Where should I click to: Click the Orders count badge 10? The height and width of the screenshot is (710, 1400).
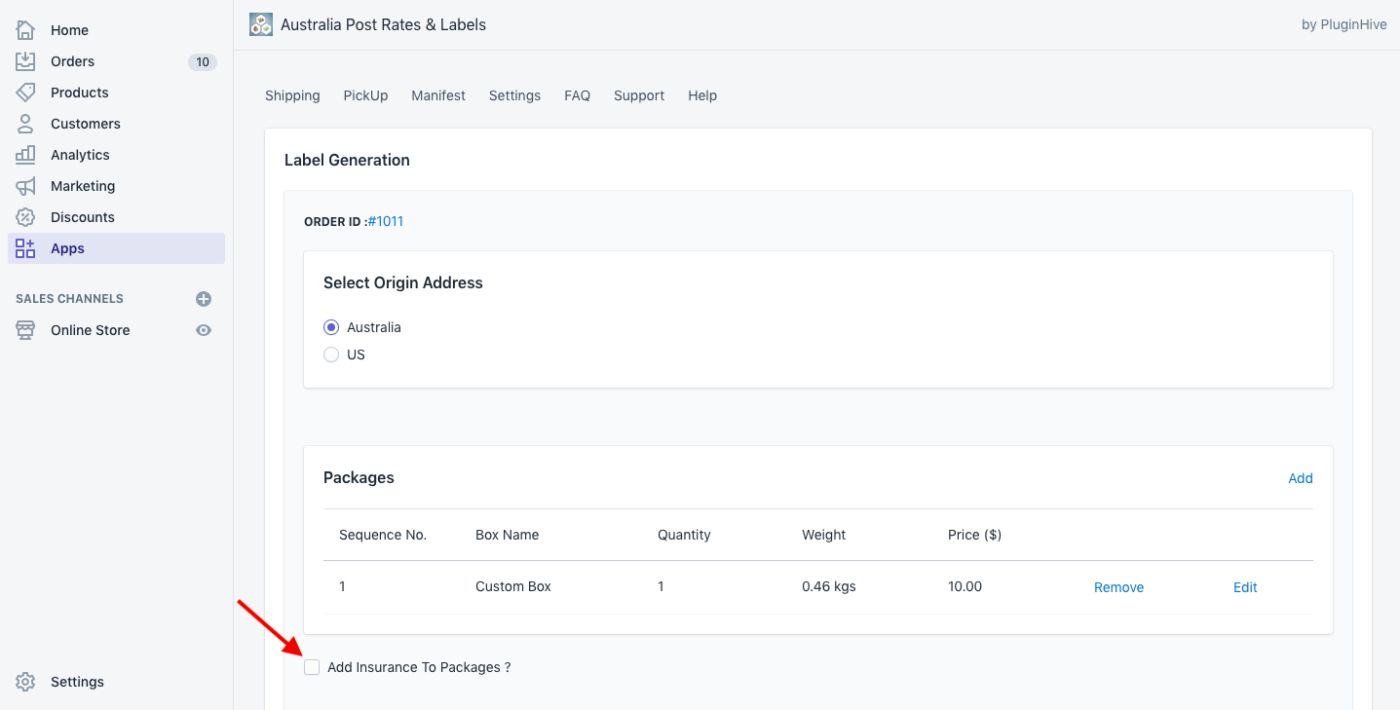pyautogui.click(x=202, y=62)
